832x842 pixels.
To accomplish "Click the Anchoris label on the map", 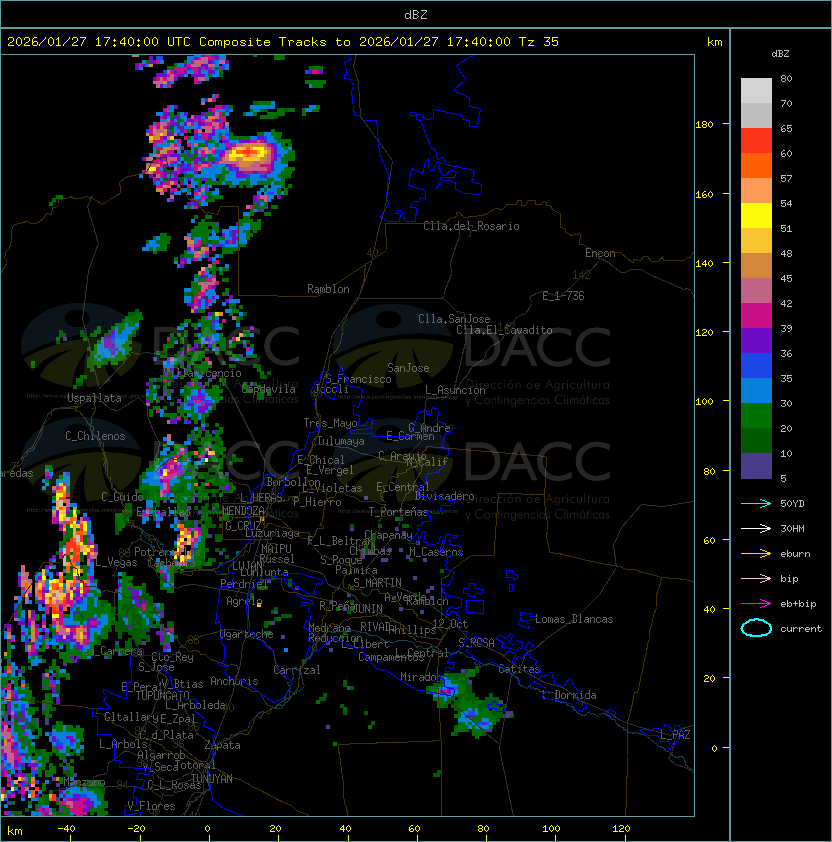I will pos(234,681).
